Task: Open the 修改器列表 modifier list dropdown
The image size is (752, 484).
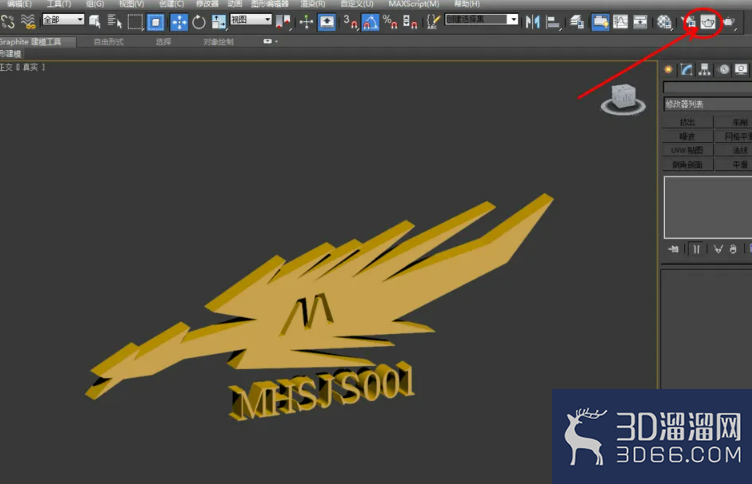Action: [707, 104]
